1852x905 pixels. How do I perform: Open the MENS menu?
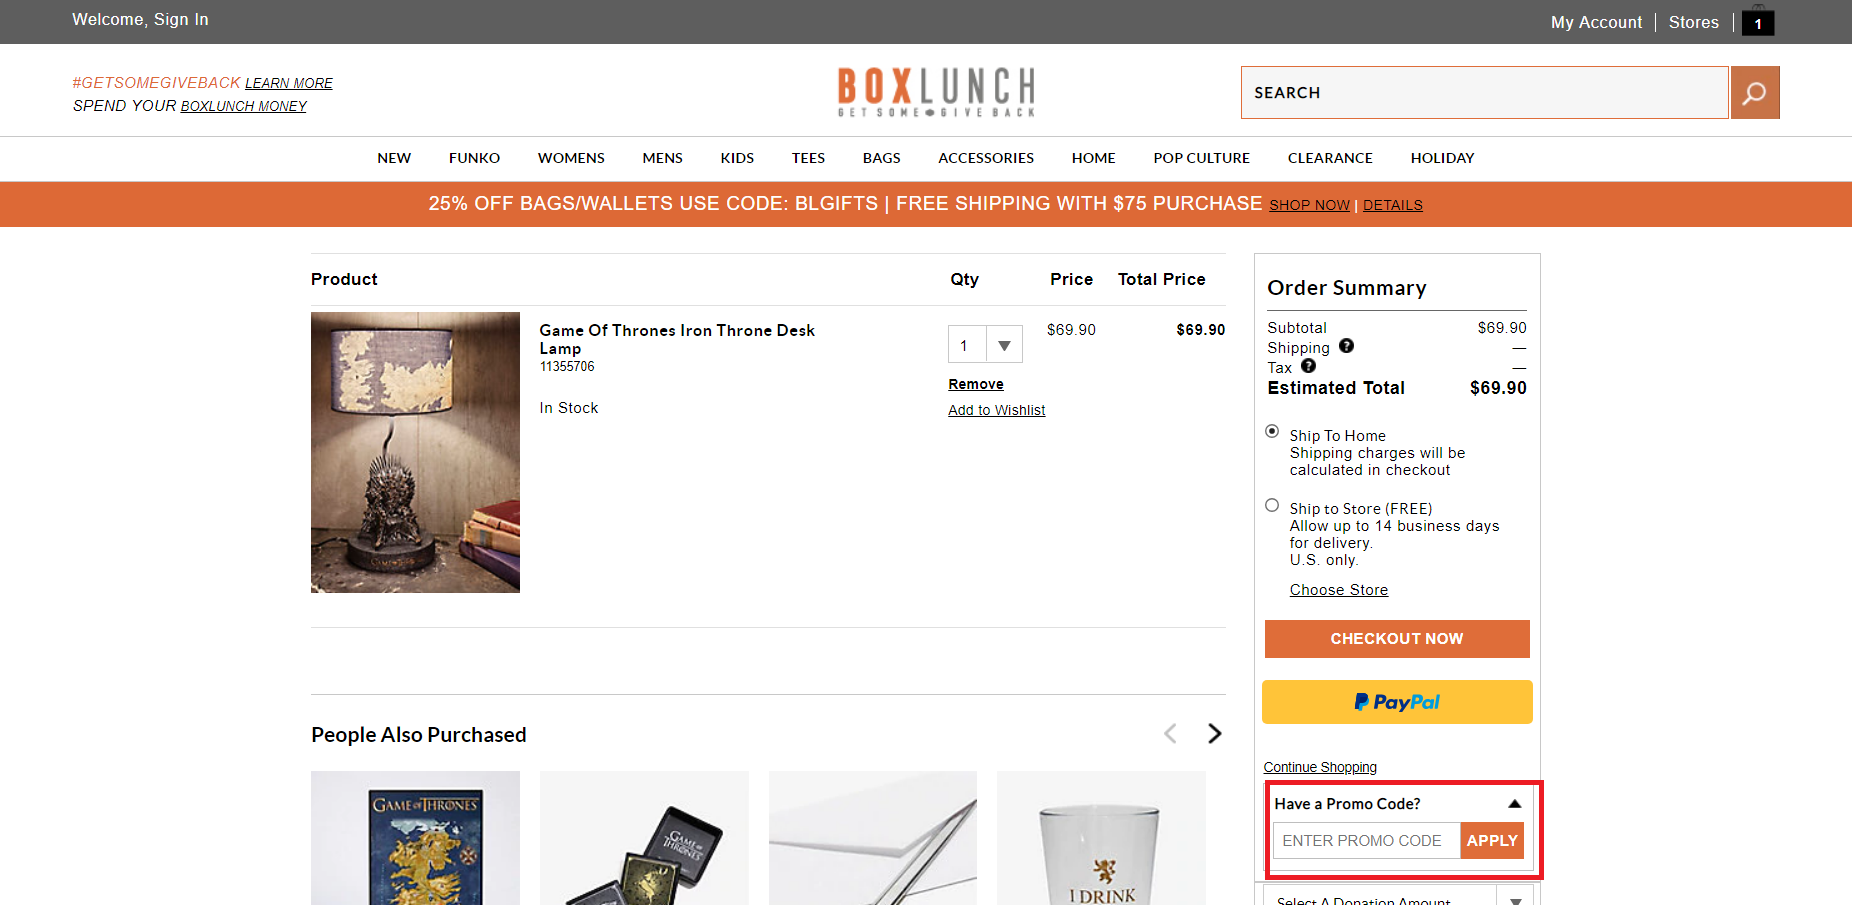pos(662,158)
